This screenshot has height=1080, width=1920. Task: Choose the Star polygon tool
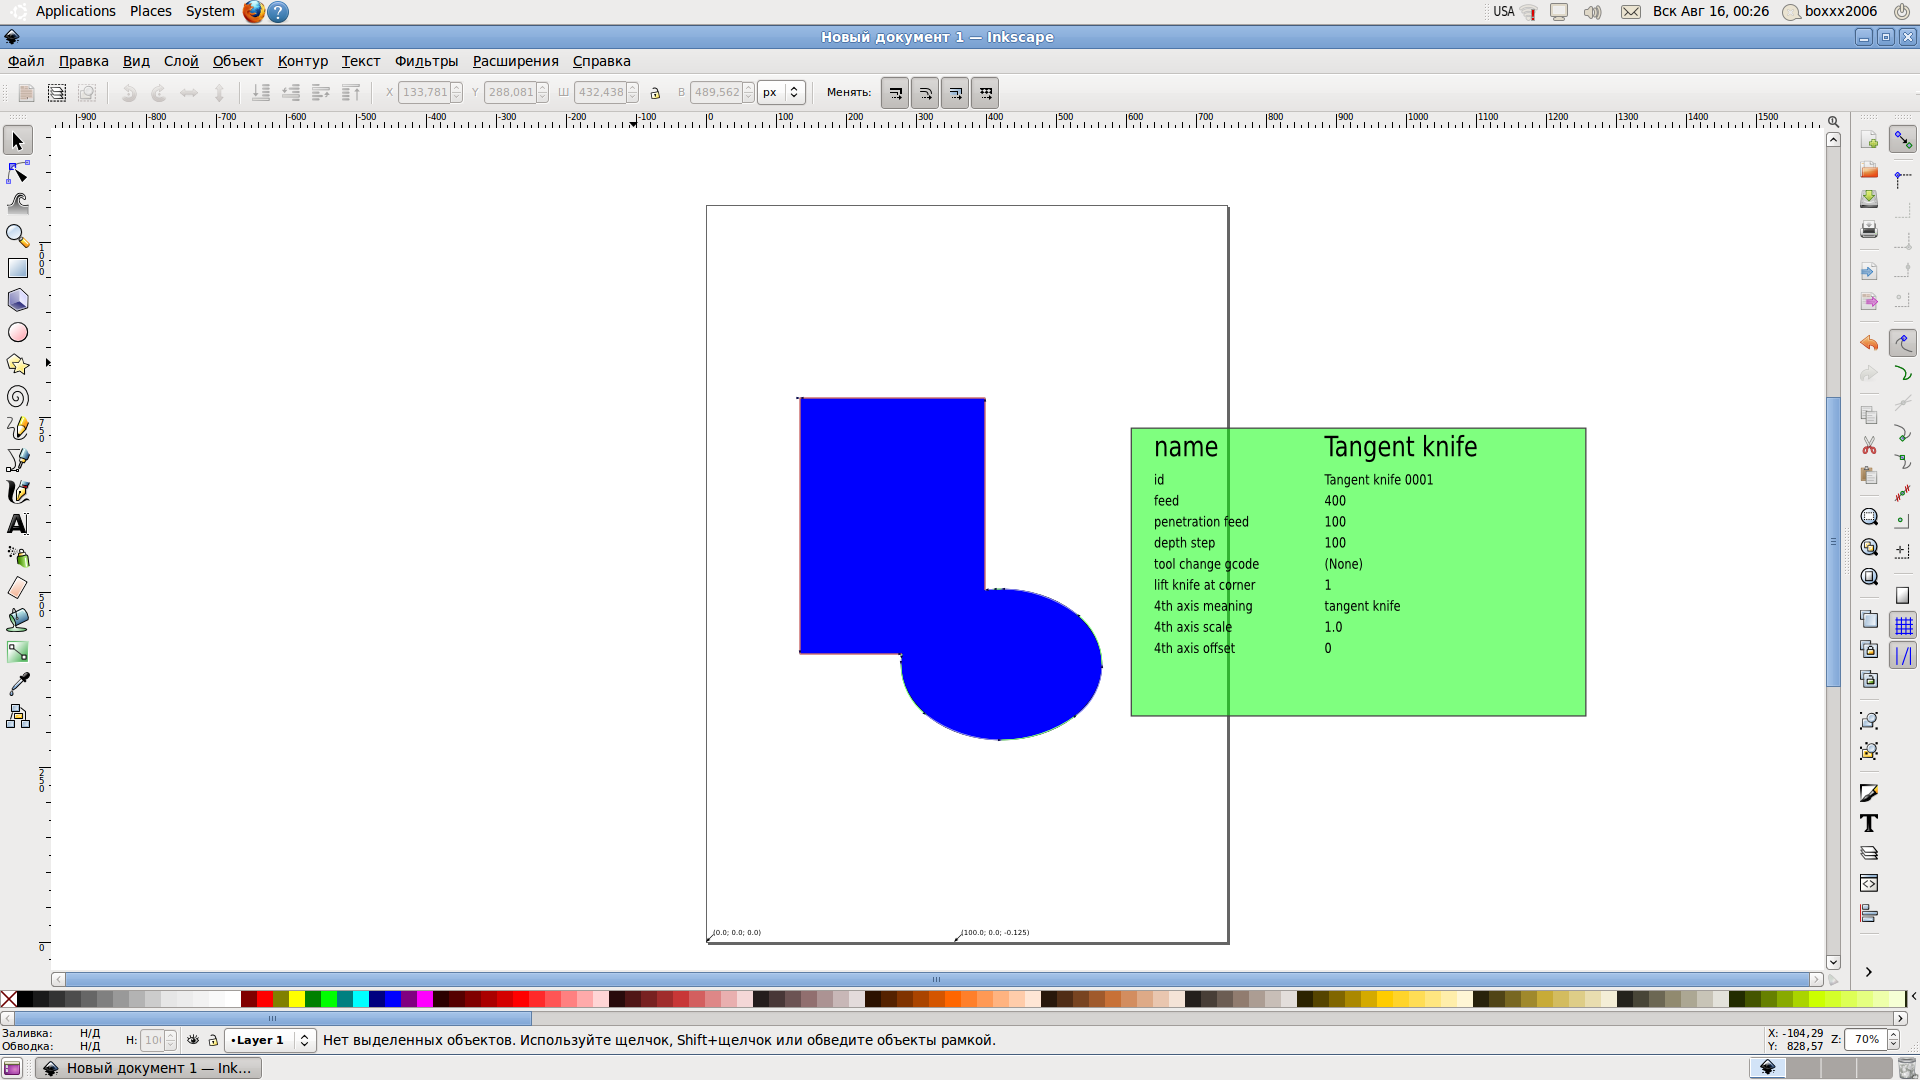click(18, 365)
